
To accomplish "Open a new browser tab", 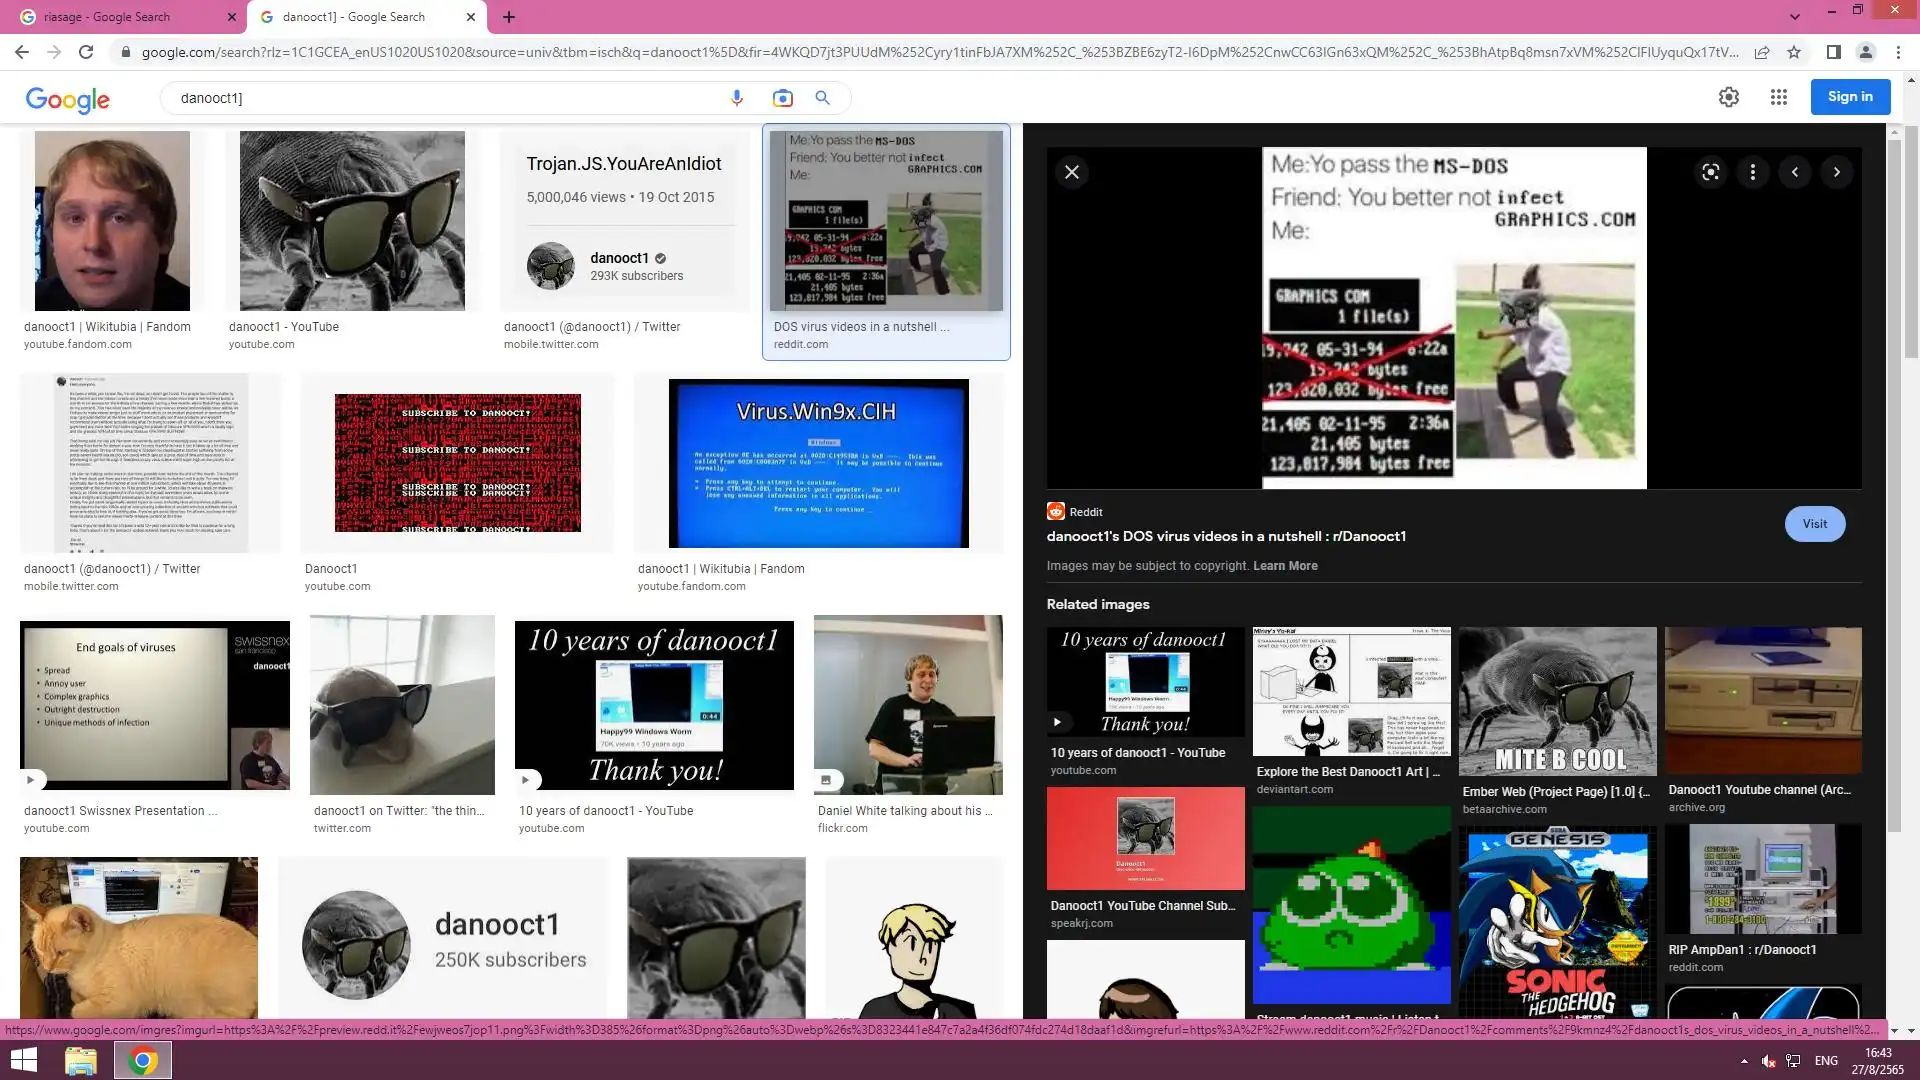I will [x=509, y=17].
